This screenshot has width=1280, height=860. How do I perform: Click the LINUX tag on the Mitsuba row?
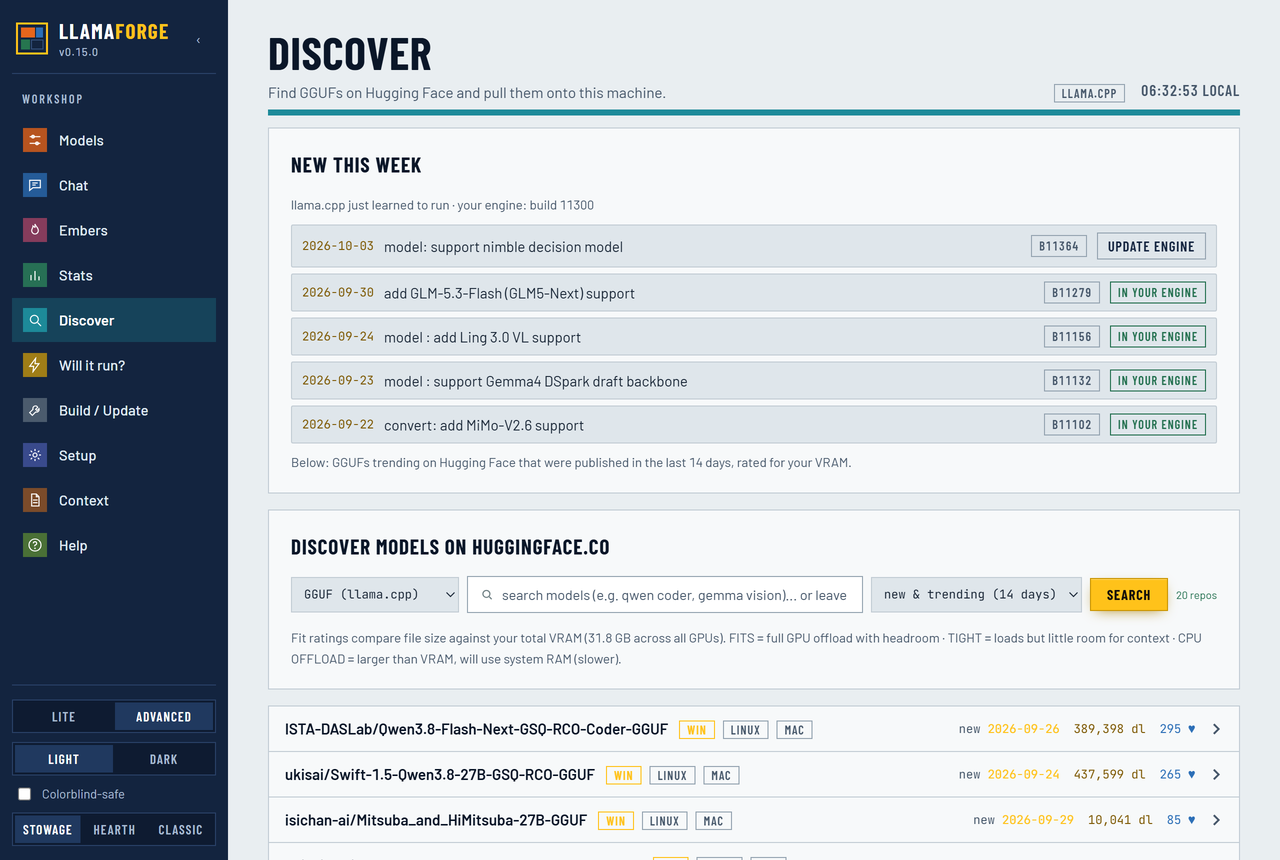click(664, 821)
